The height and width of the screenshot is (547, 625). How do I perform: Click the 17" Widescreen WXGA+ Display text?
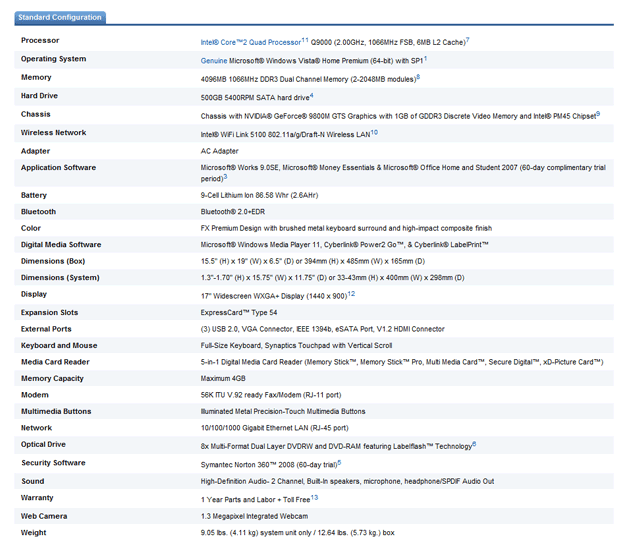pyautogui.click(x=274, y=296)
